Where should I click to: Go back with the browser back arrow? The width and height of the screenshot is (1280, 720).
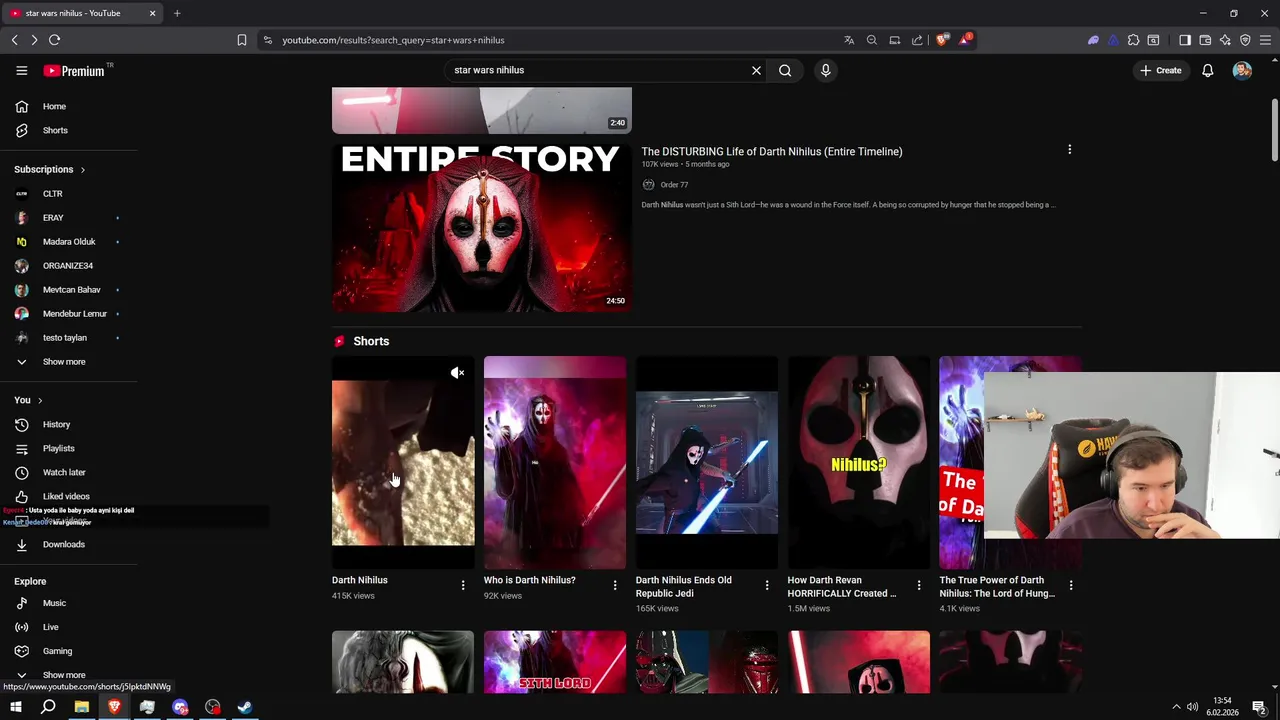(x=14, y=40)
